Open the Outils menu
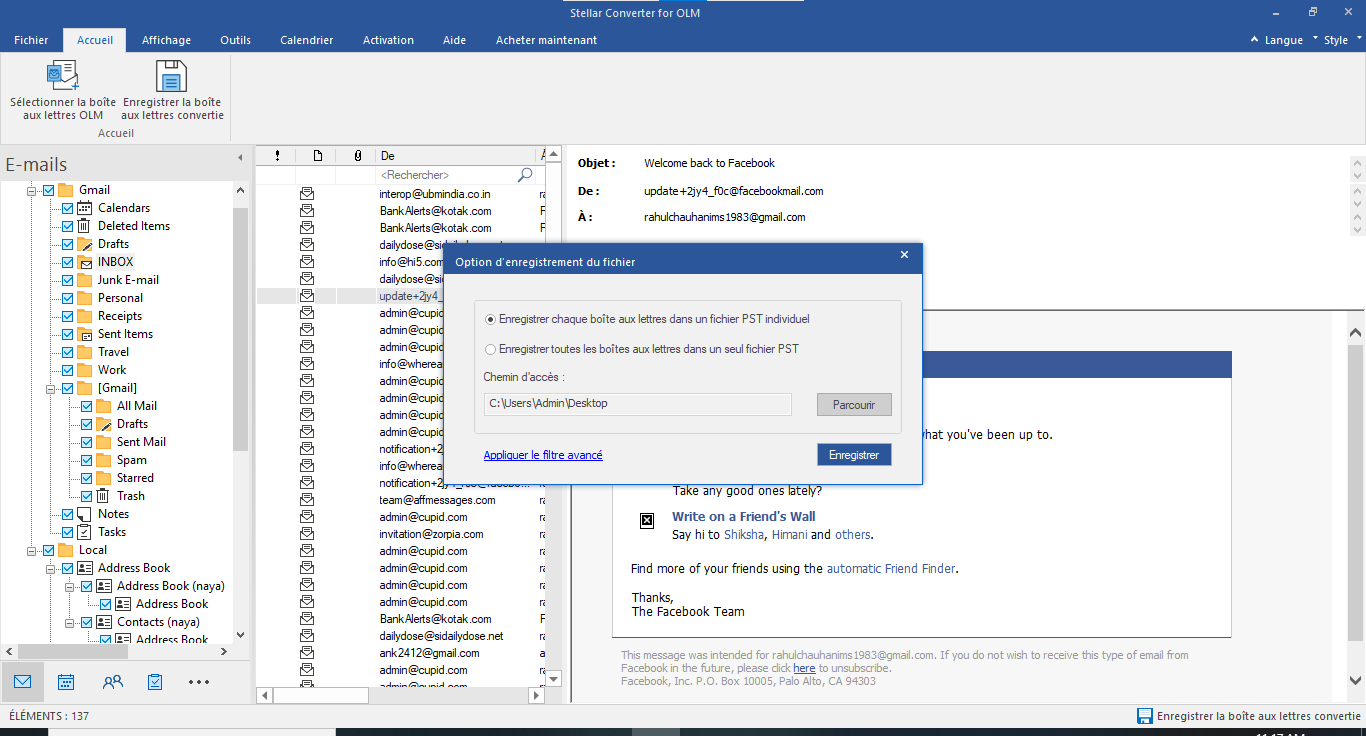Viewport: 1366px width, 736px height. click(235, 40)
